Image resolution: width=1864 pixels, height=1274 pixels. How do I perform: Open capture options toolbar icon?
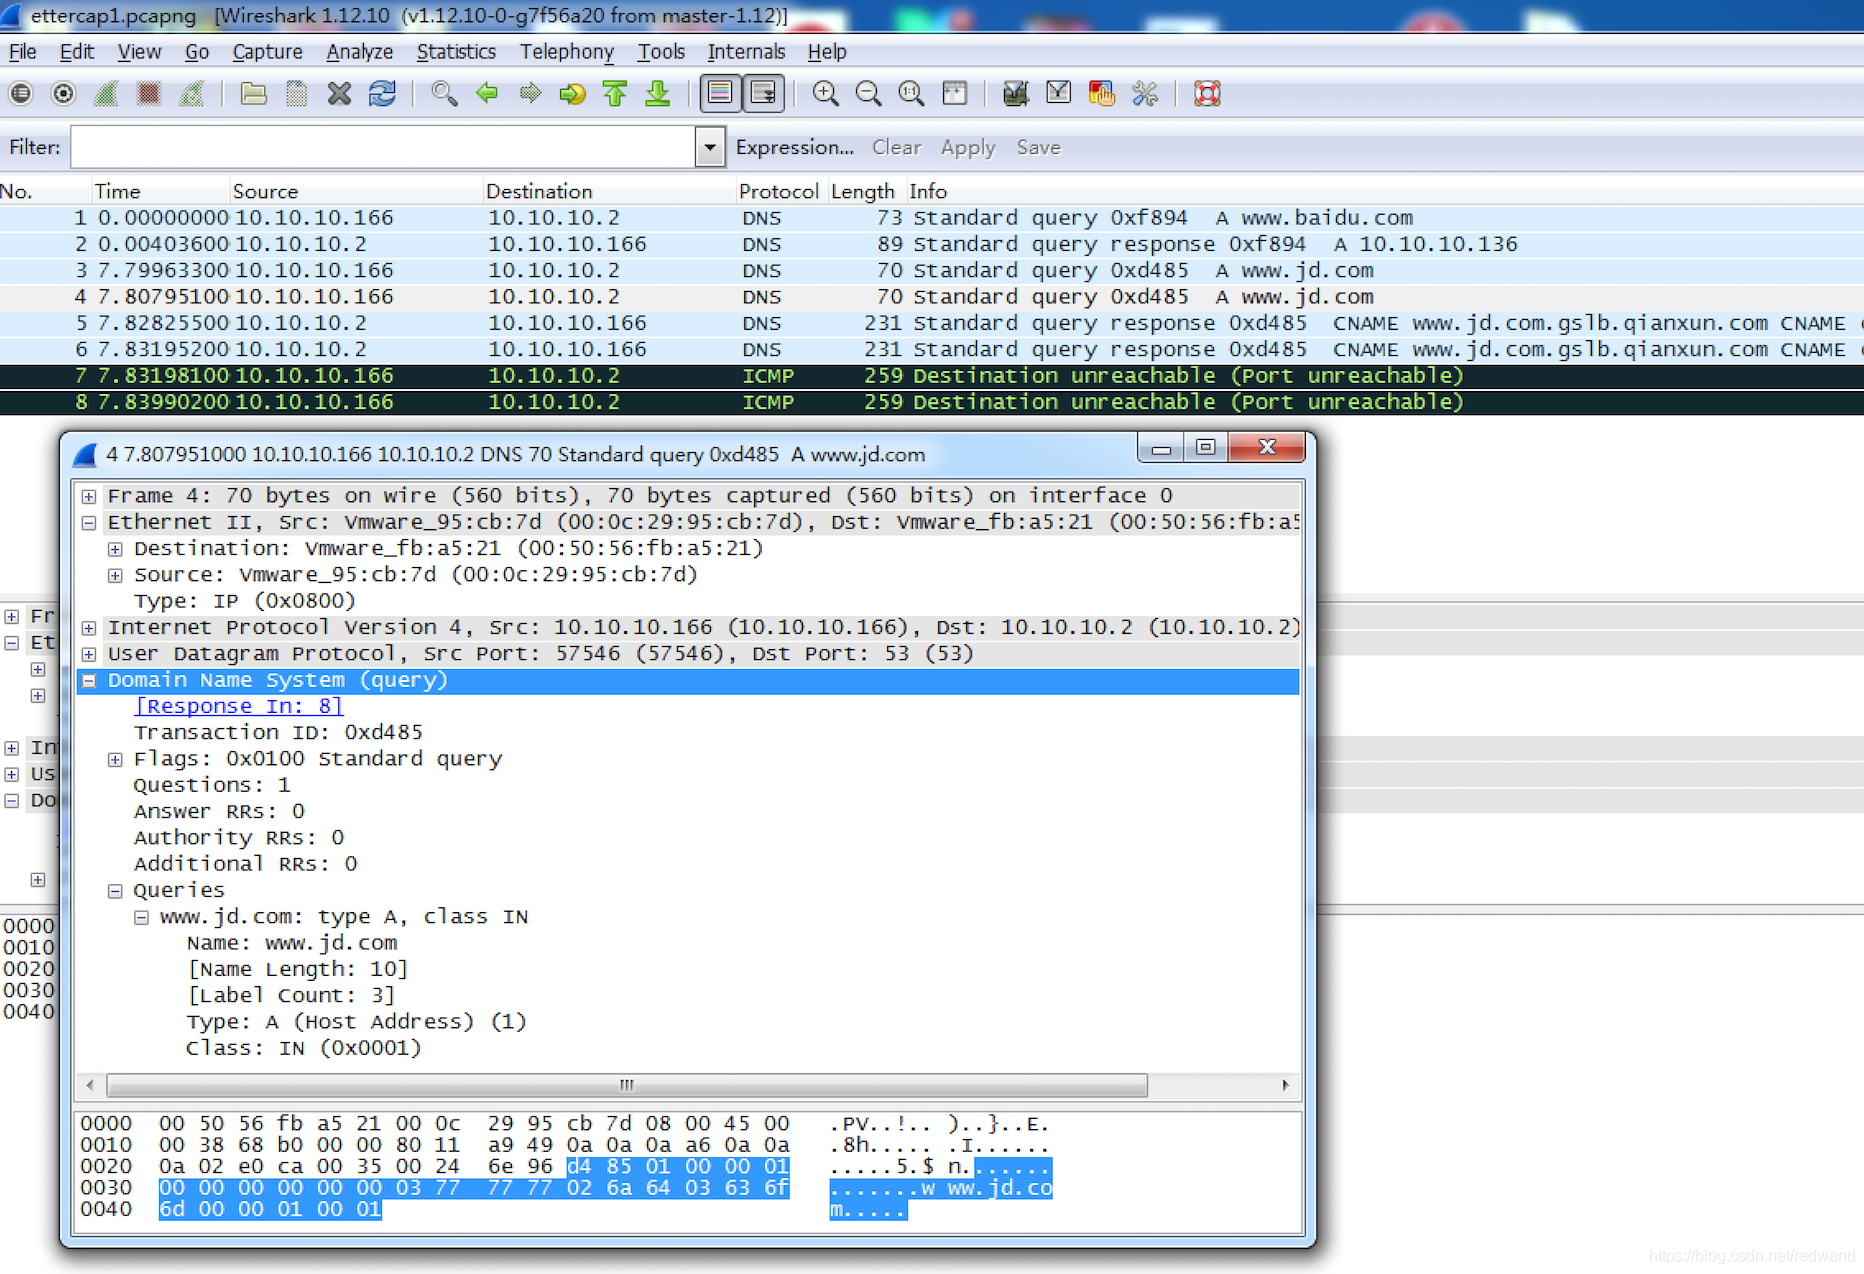pyautogui.click(x=64, y=94)
